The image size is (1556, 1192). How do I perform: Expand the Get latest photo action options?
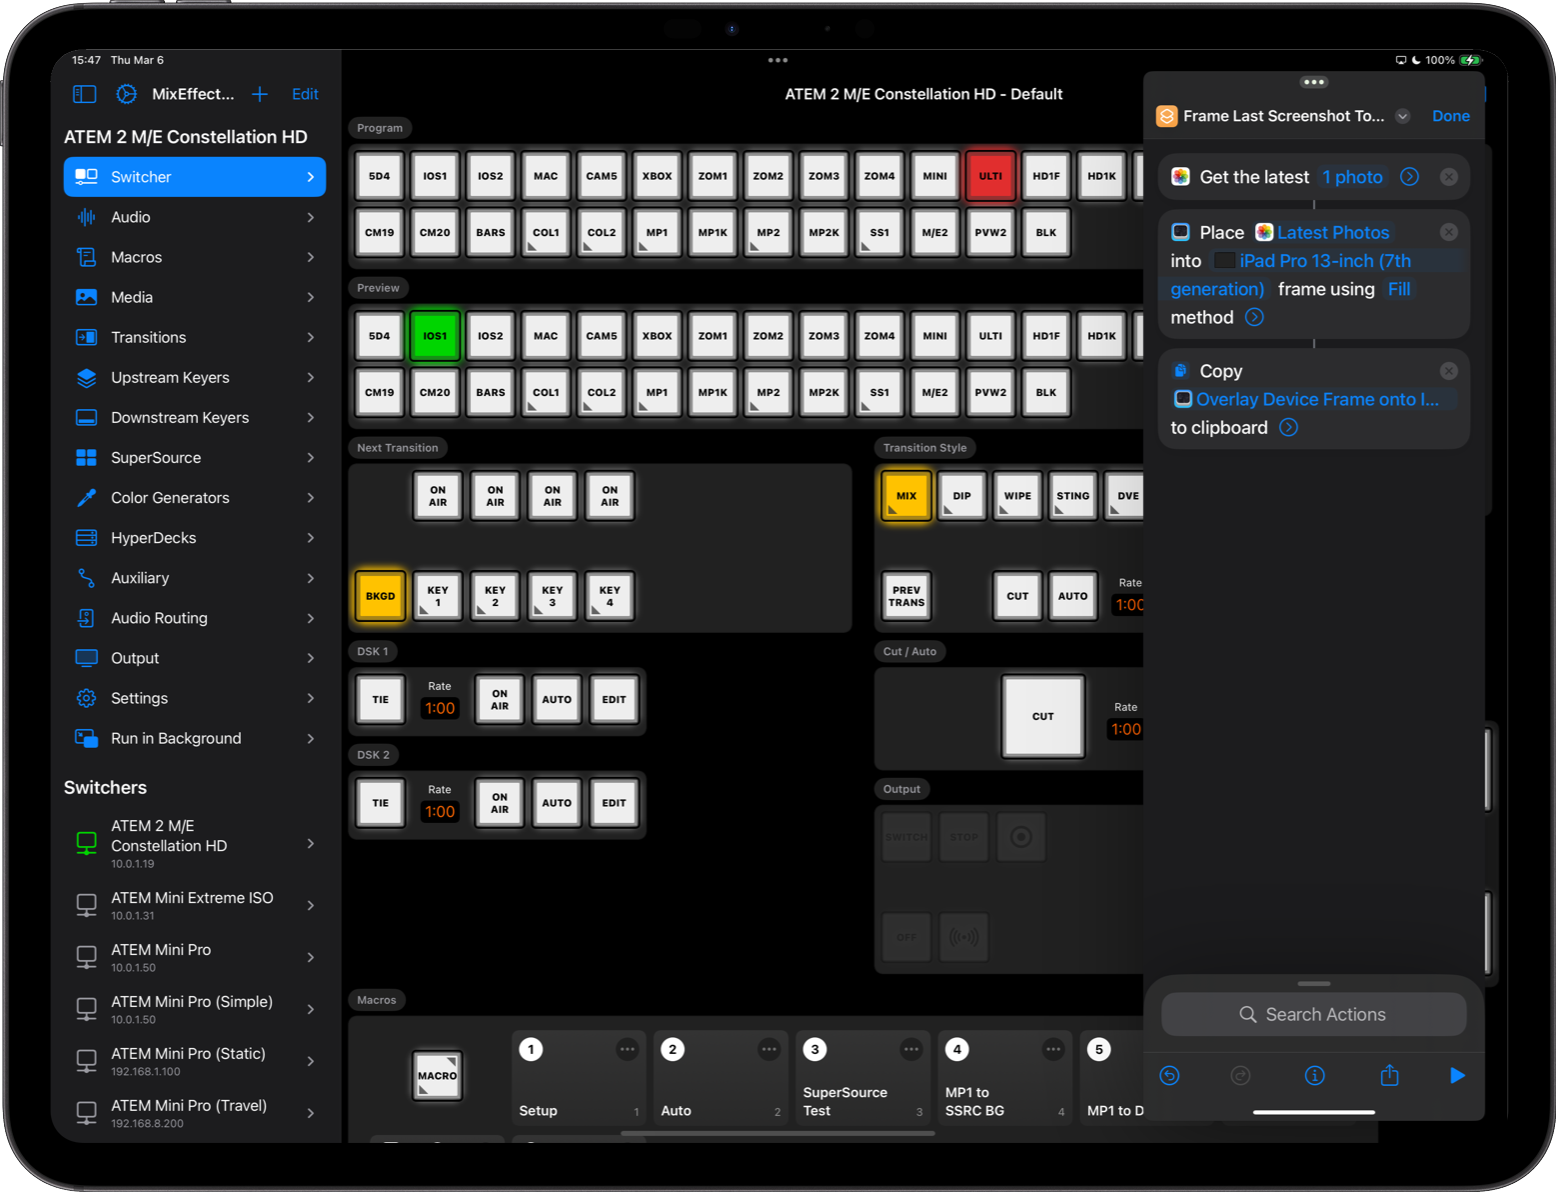1409,177
